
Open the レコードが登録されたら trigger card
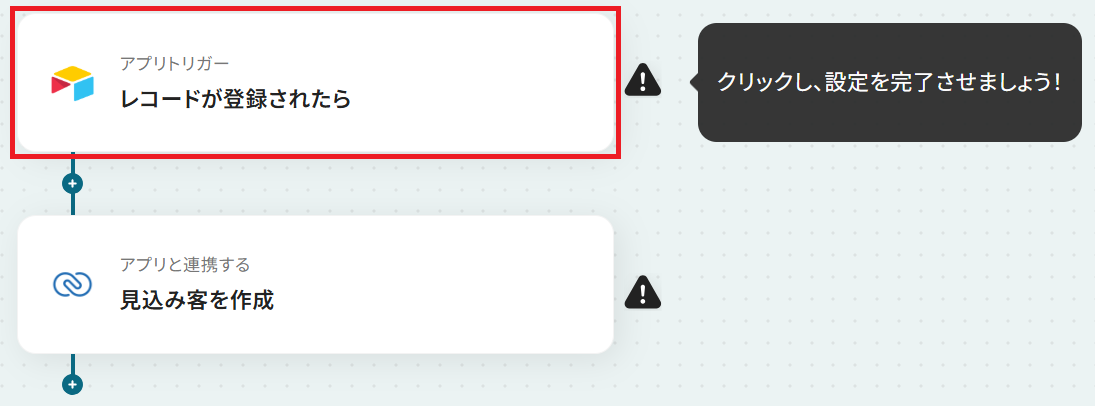[315, 82]
